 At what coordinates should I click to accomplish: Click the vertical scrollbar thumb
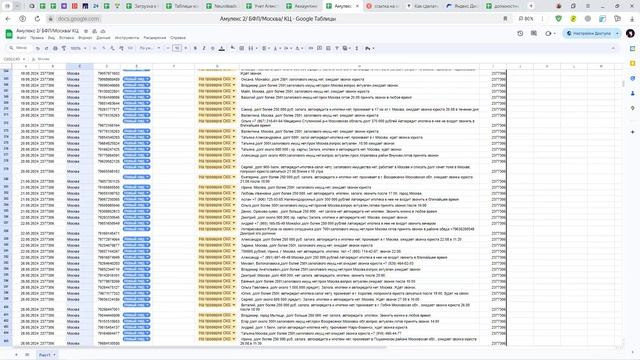click(x=623, y=84)
